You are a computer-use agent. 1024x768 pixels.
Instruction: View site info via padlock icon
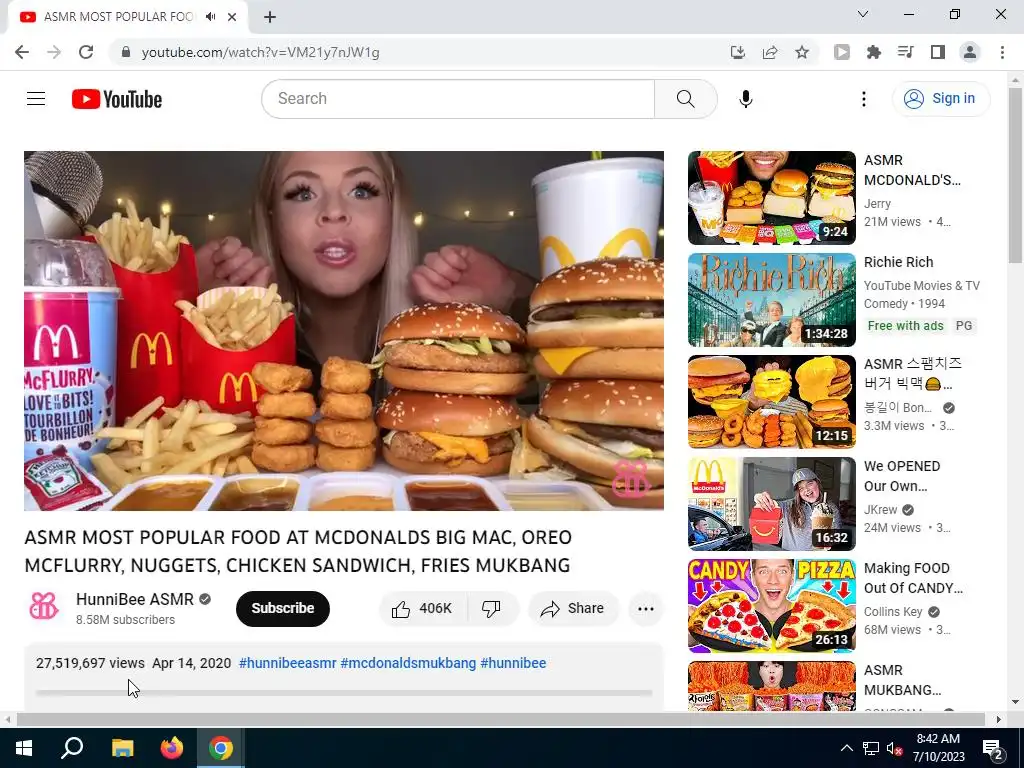(126, 52)
